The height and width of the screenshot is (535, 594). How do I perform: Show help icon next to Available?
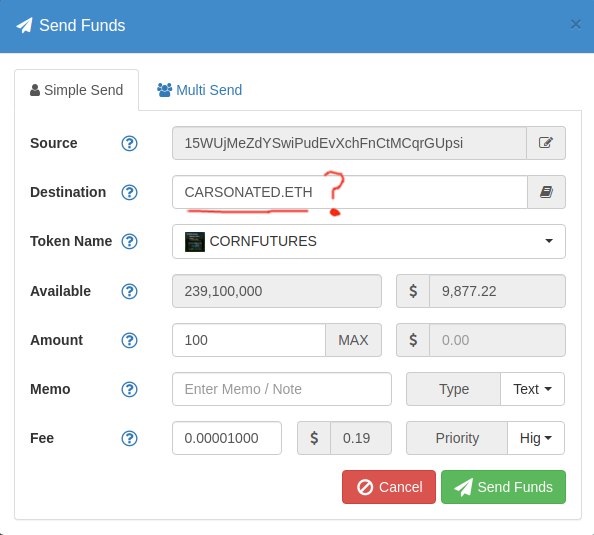click(x=129, y=291)
